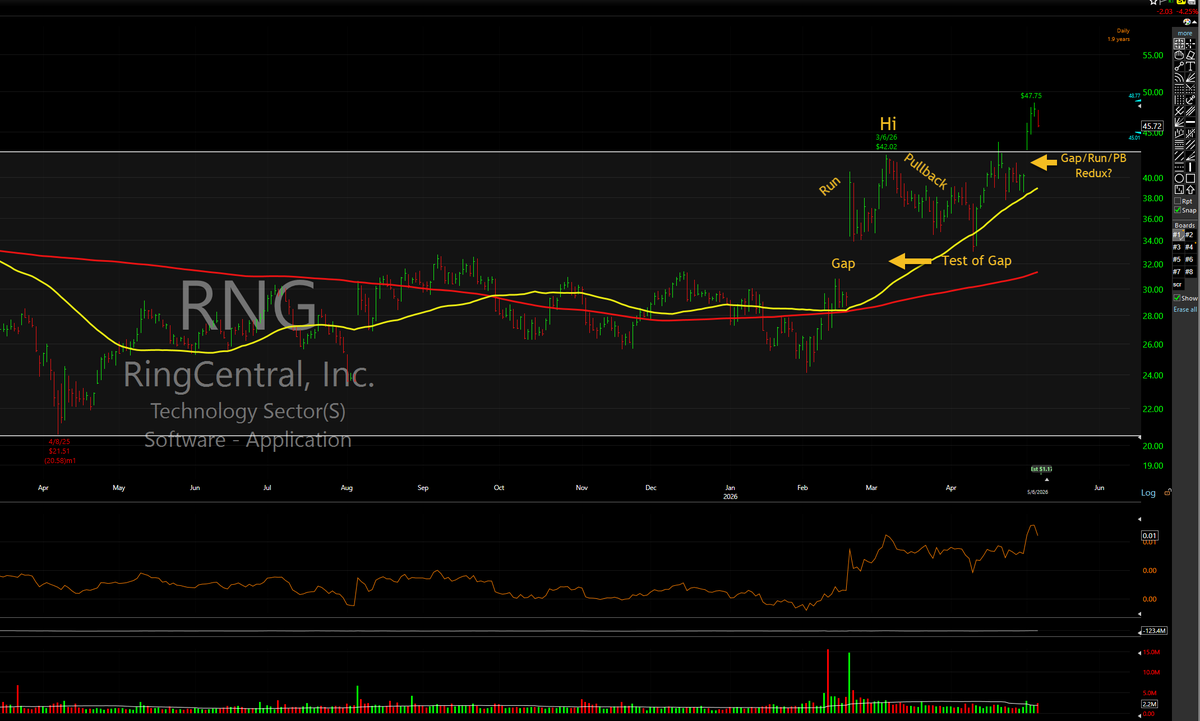
Task: Click the scr button under boards
Action: 1178,284
